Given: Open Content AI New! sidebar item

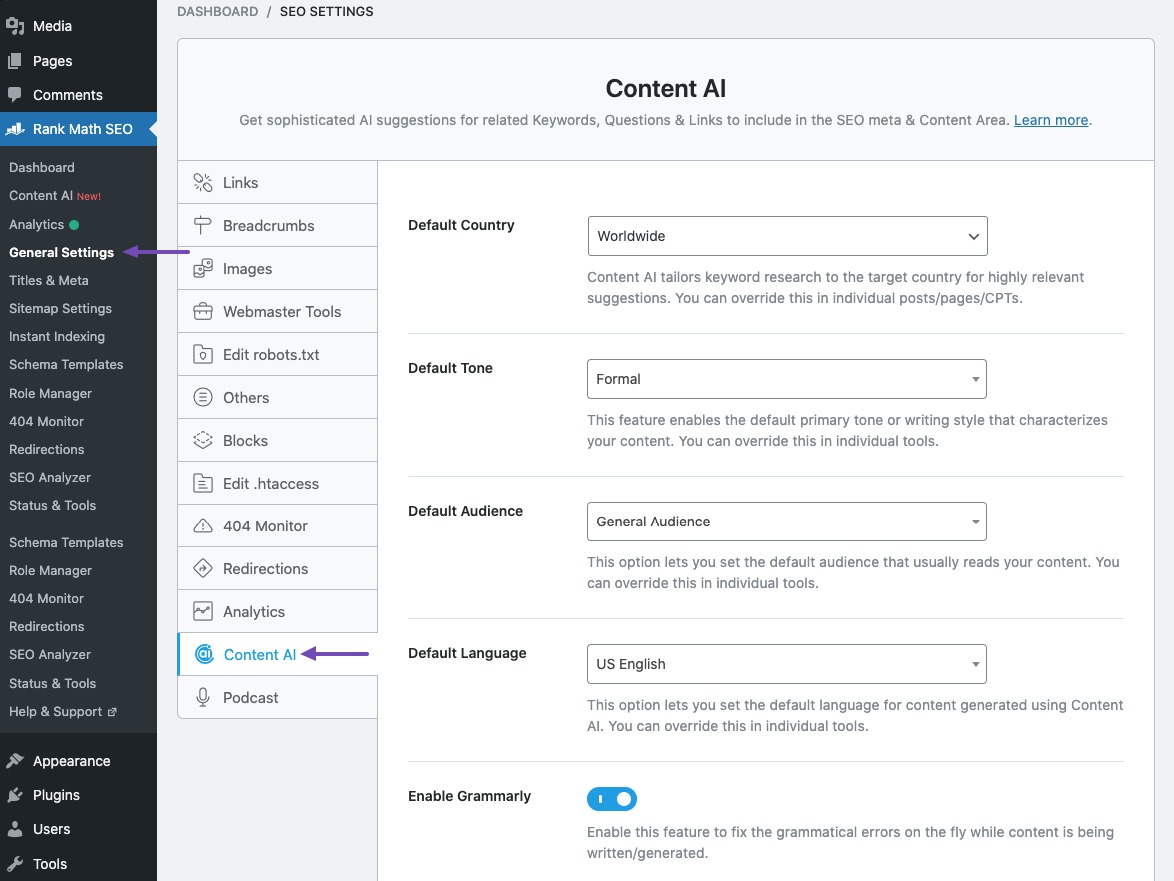Looking at the screenshot, I should [55, 195].
